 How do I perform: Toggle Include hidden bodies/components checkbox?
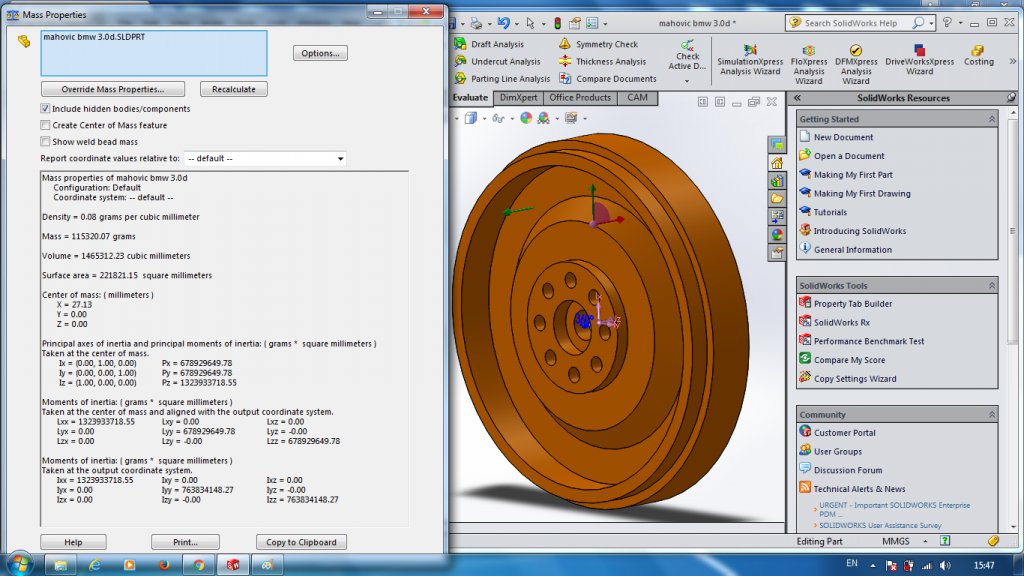[45, 108]
